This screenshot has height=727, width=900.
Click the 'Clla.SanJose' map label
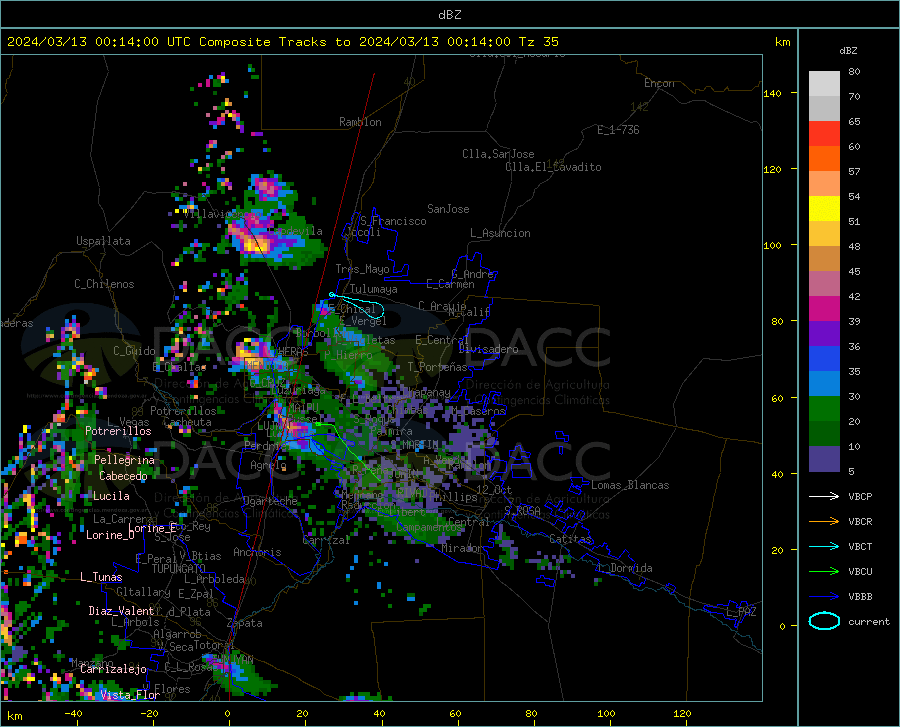point(498,154)
